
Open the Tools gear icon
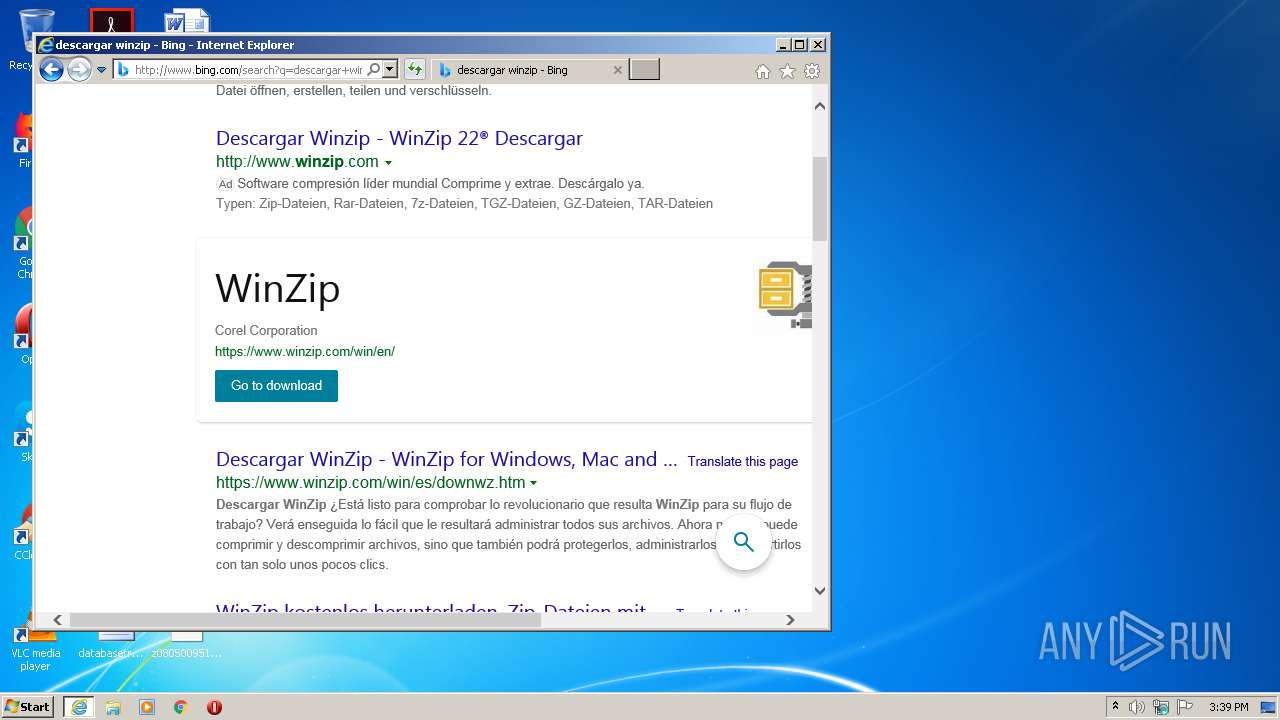[x=812, y=71]
